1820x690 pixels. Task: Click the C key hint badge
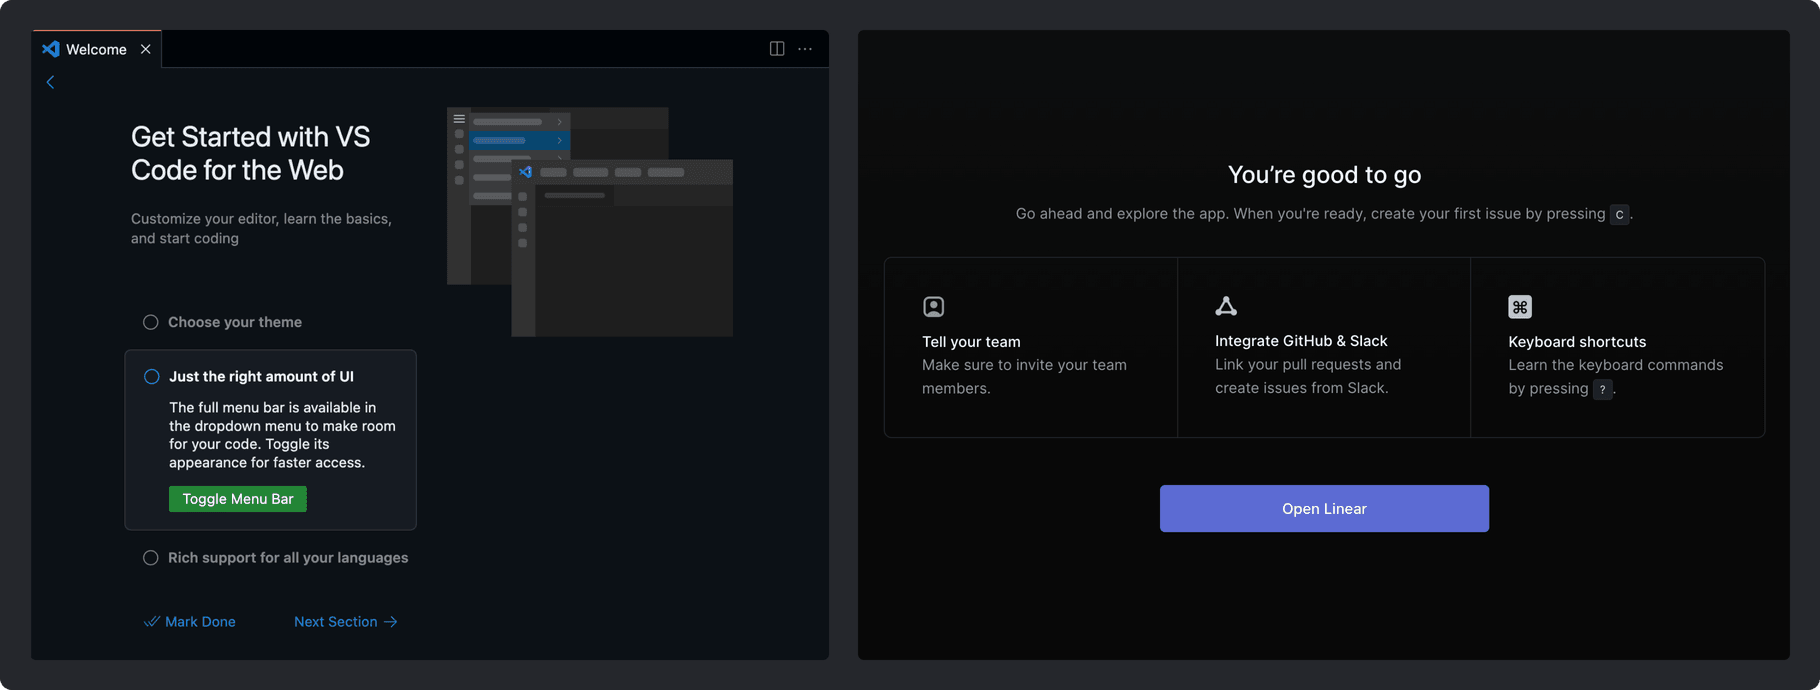click(1619, 215)
